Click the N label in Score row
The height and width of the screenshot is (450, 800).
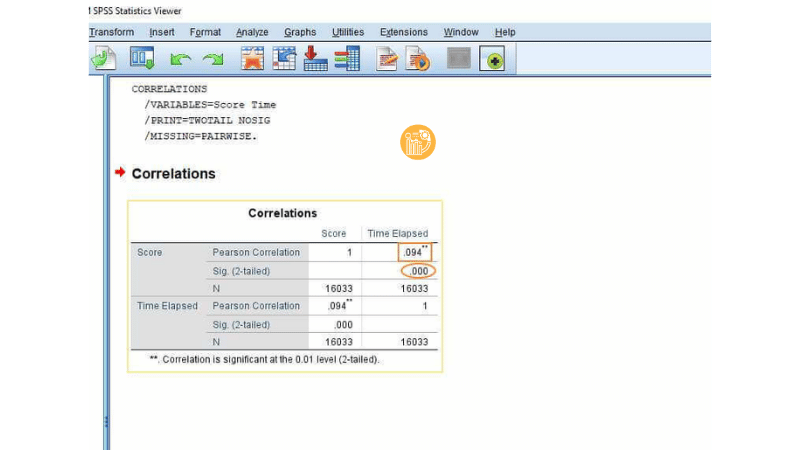[216, 289]
